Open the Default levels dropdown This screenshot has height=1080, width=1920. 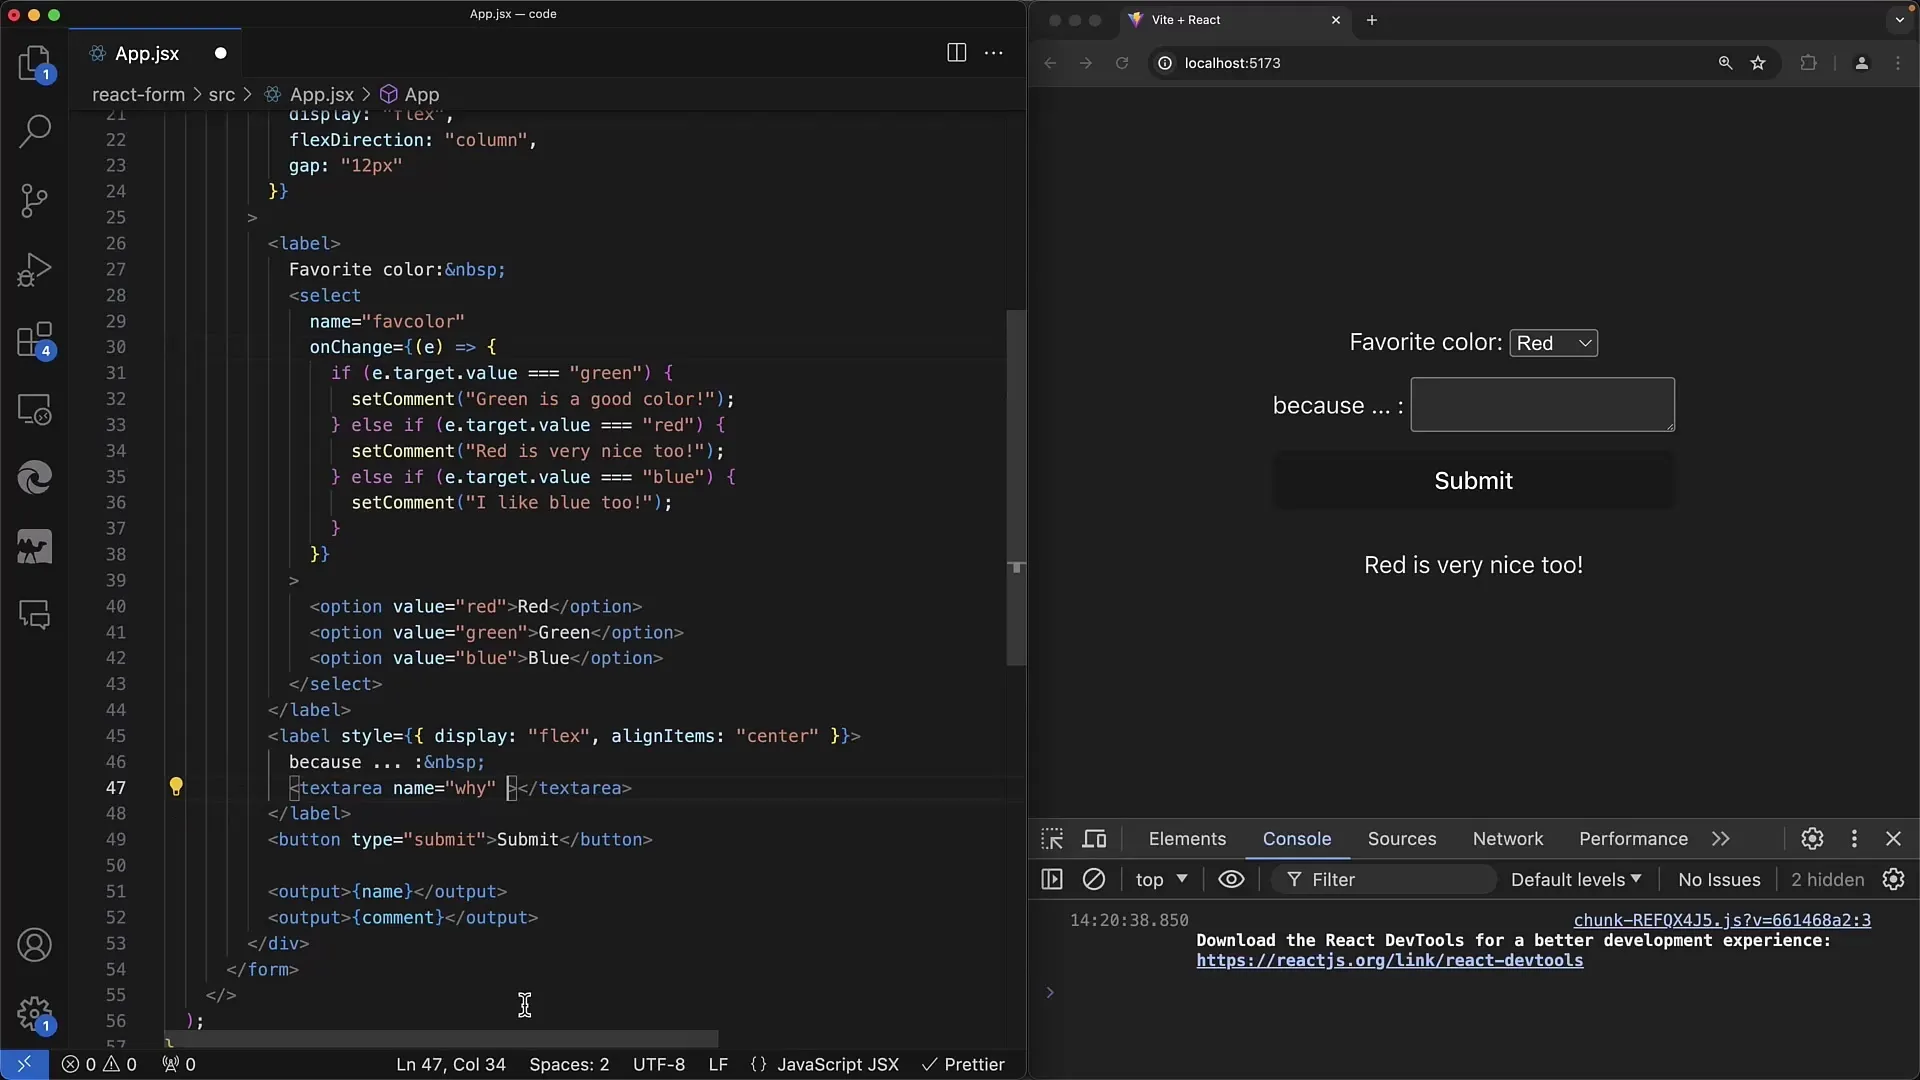tap(1576, 879)
